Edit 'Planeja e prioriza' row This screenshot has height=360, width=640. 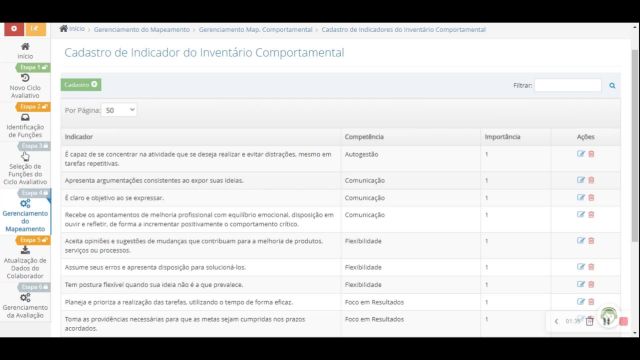coord(581,302)
